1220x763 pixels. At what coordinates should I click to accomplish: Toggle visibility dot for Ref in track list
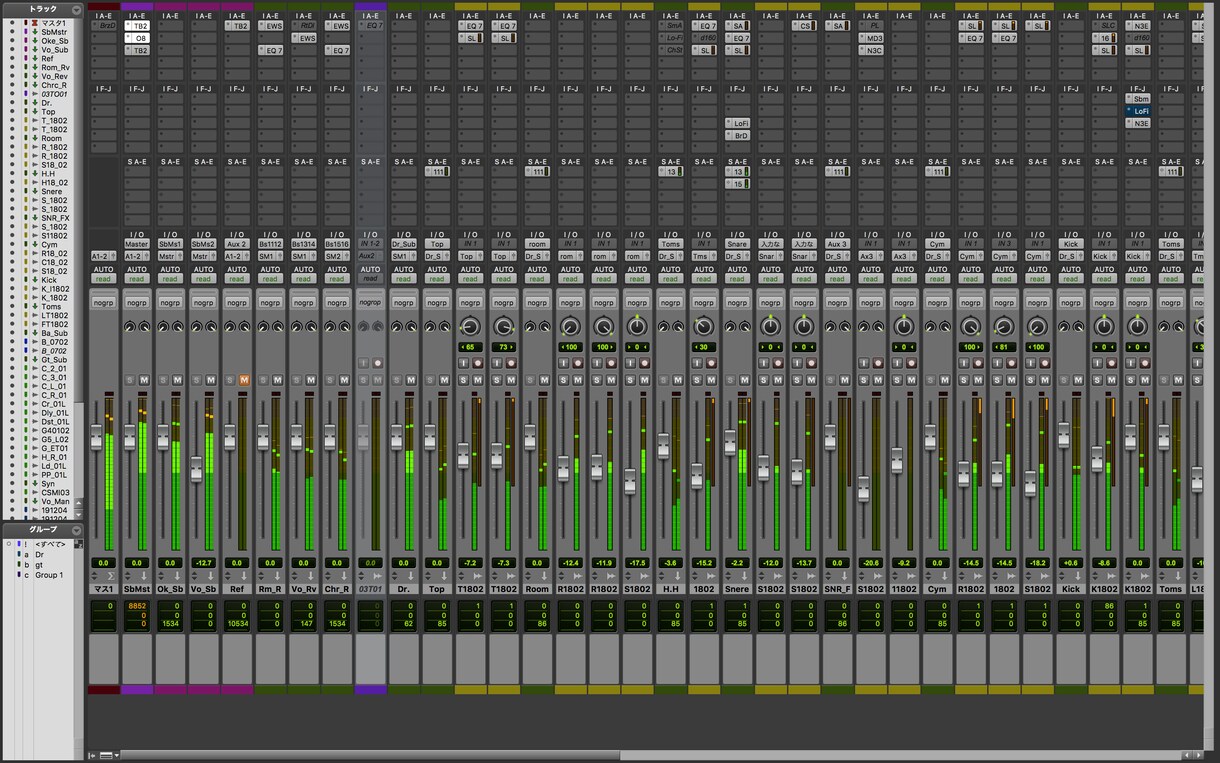[x=12, y=59]
